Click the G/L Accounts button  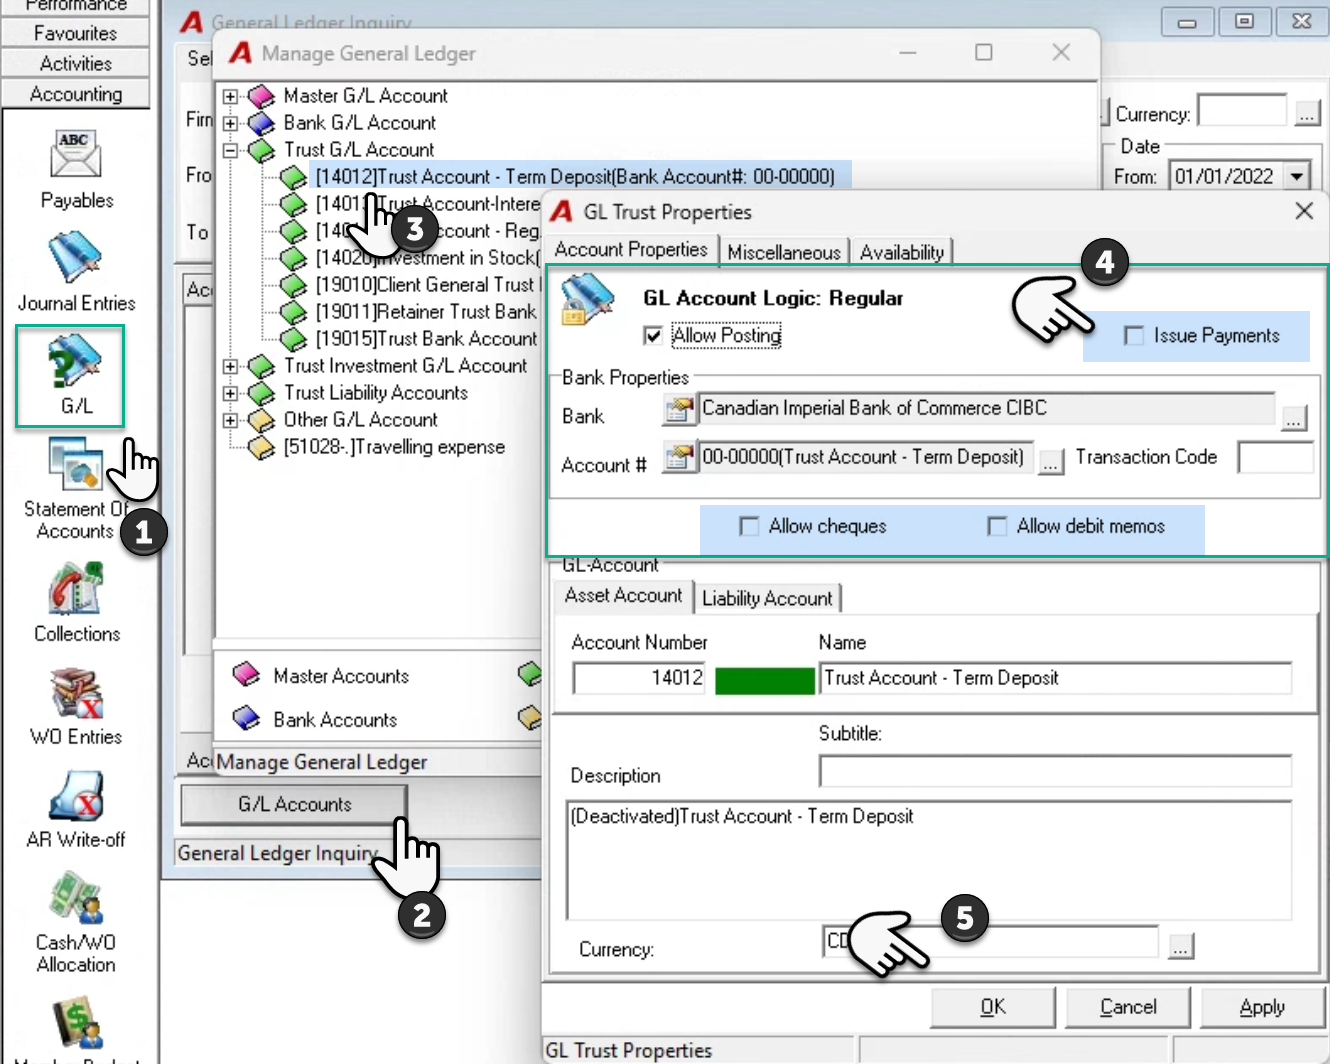tap(294, 805)
